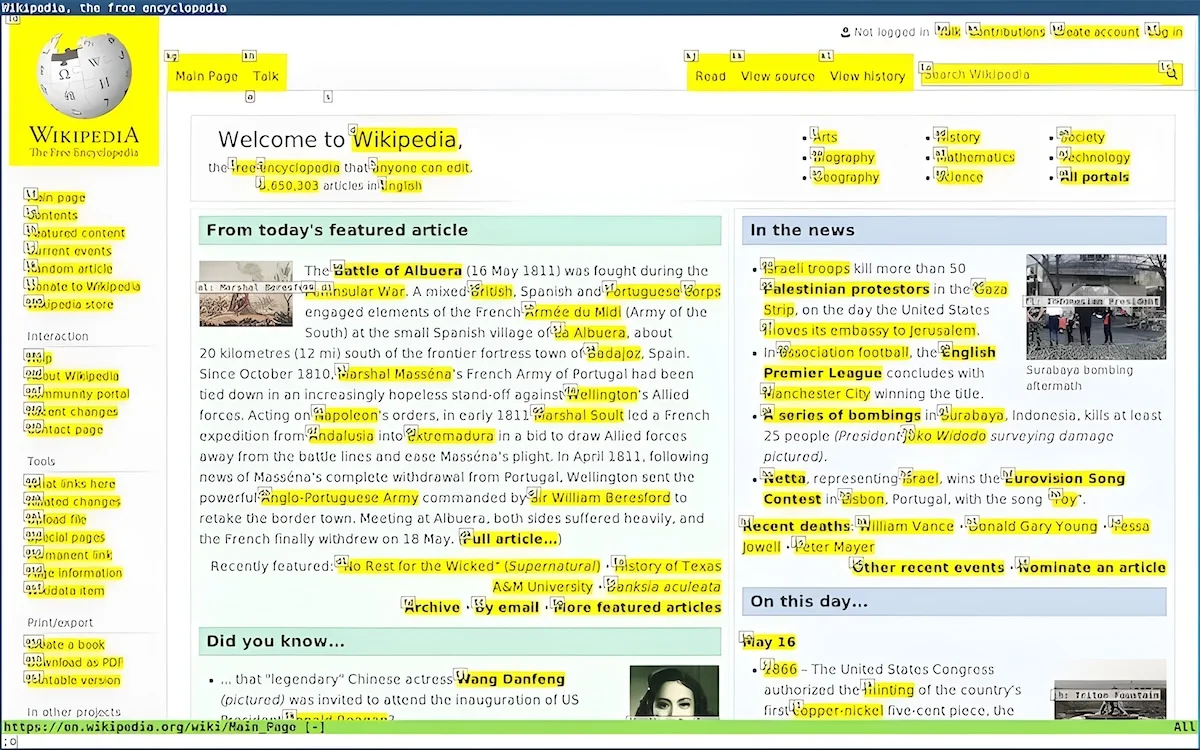This screenshot has width=1200, height=750.
Task: Click the Download as PDF link
Action: pyautogui.click(x=75, y=662)
